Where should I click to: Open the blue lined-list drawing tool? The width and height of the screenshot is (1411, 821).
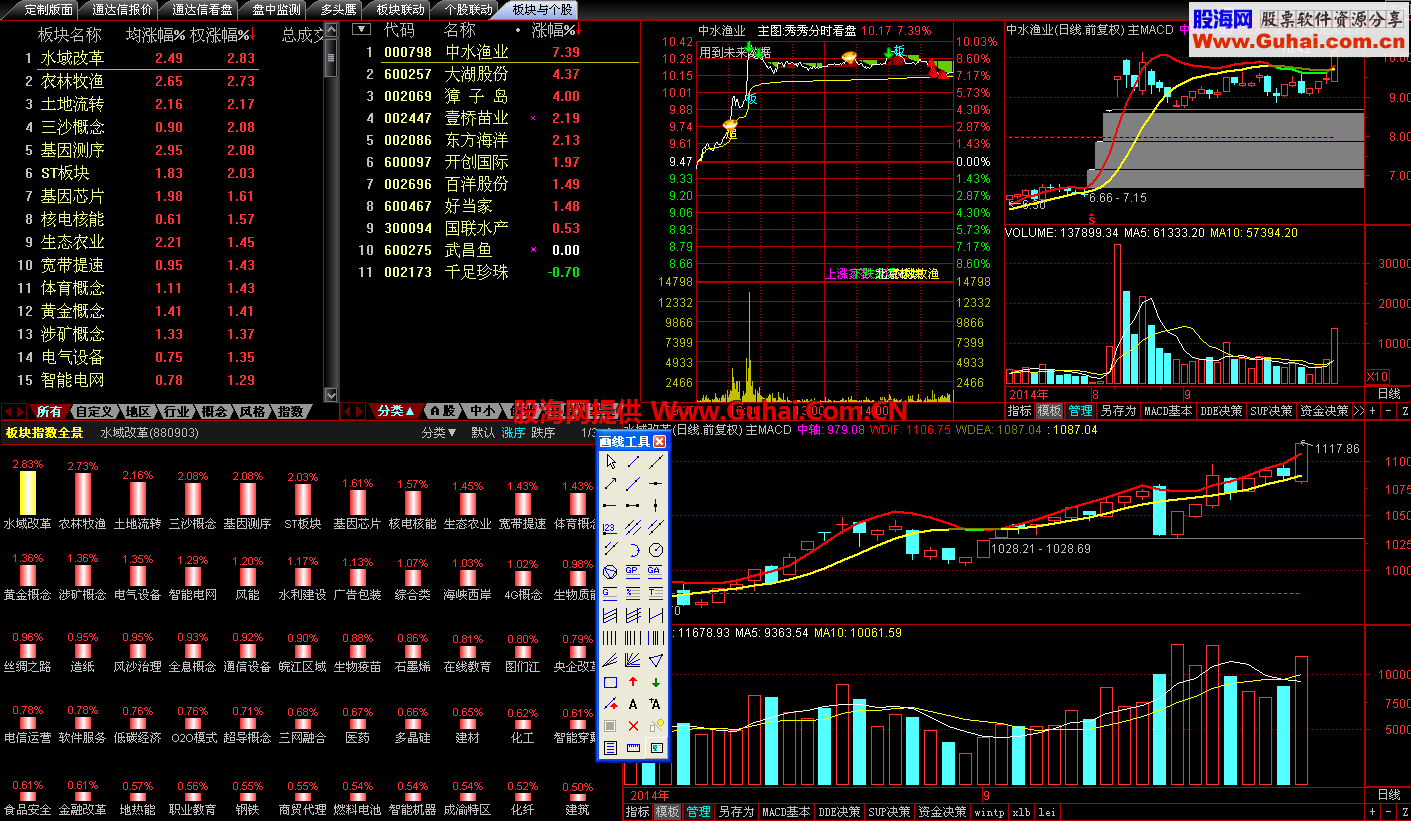click(610, 747)
